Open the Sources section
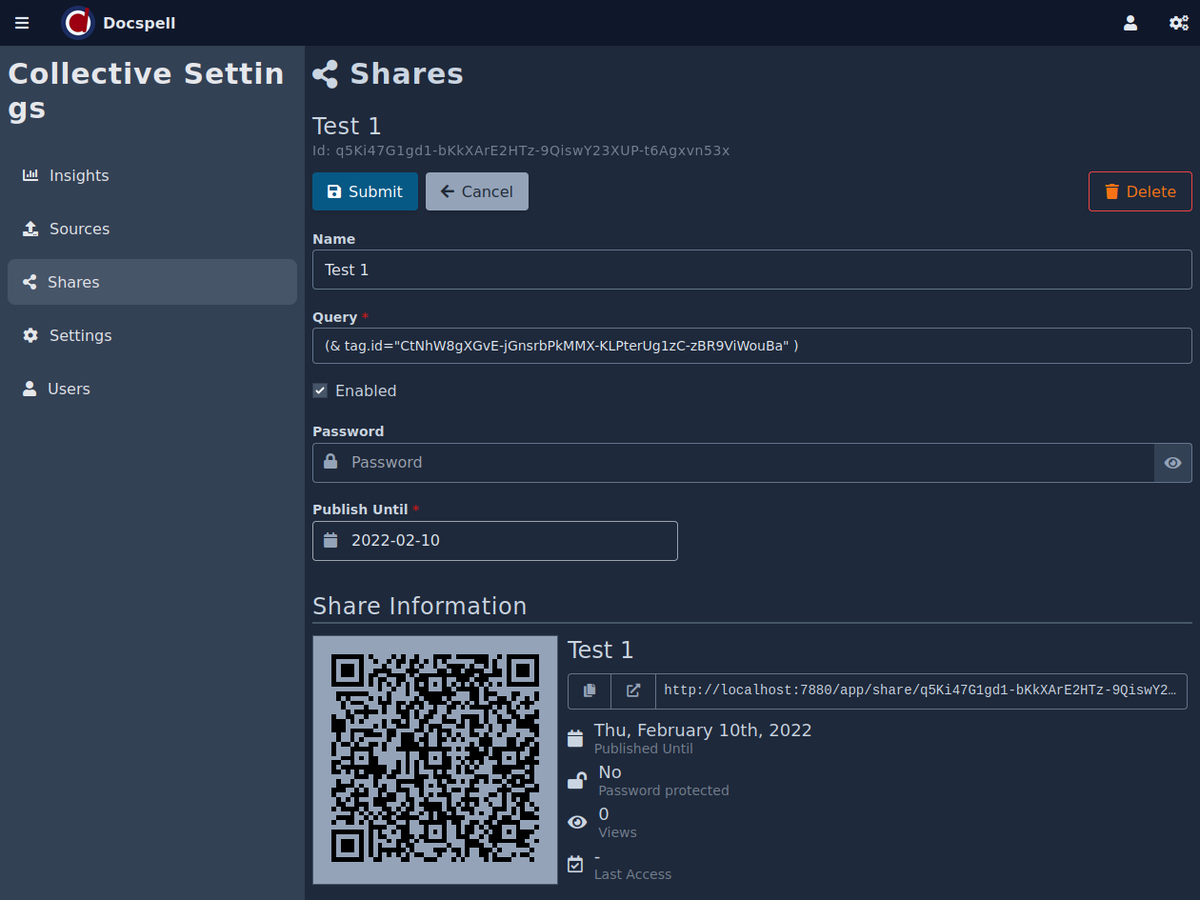Viewport: 1200px width, 900px height. tap(79, 229)
